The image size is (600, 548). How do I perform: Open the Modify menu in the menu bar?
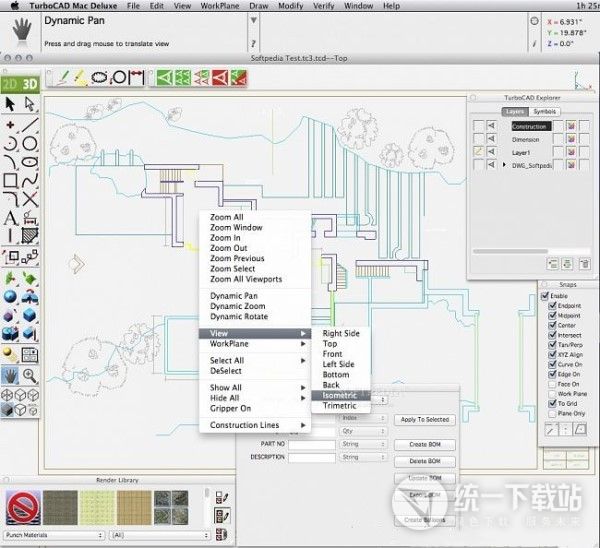click(x=291, y=6)
